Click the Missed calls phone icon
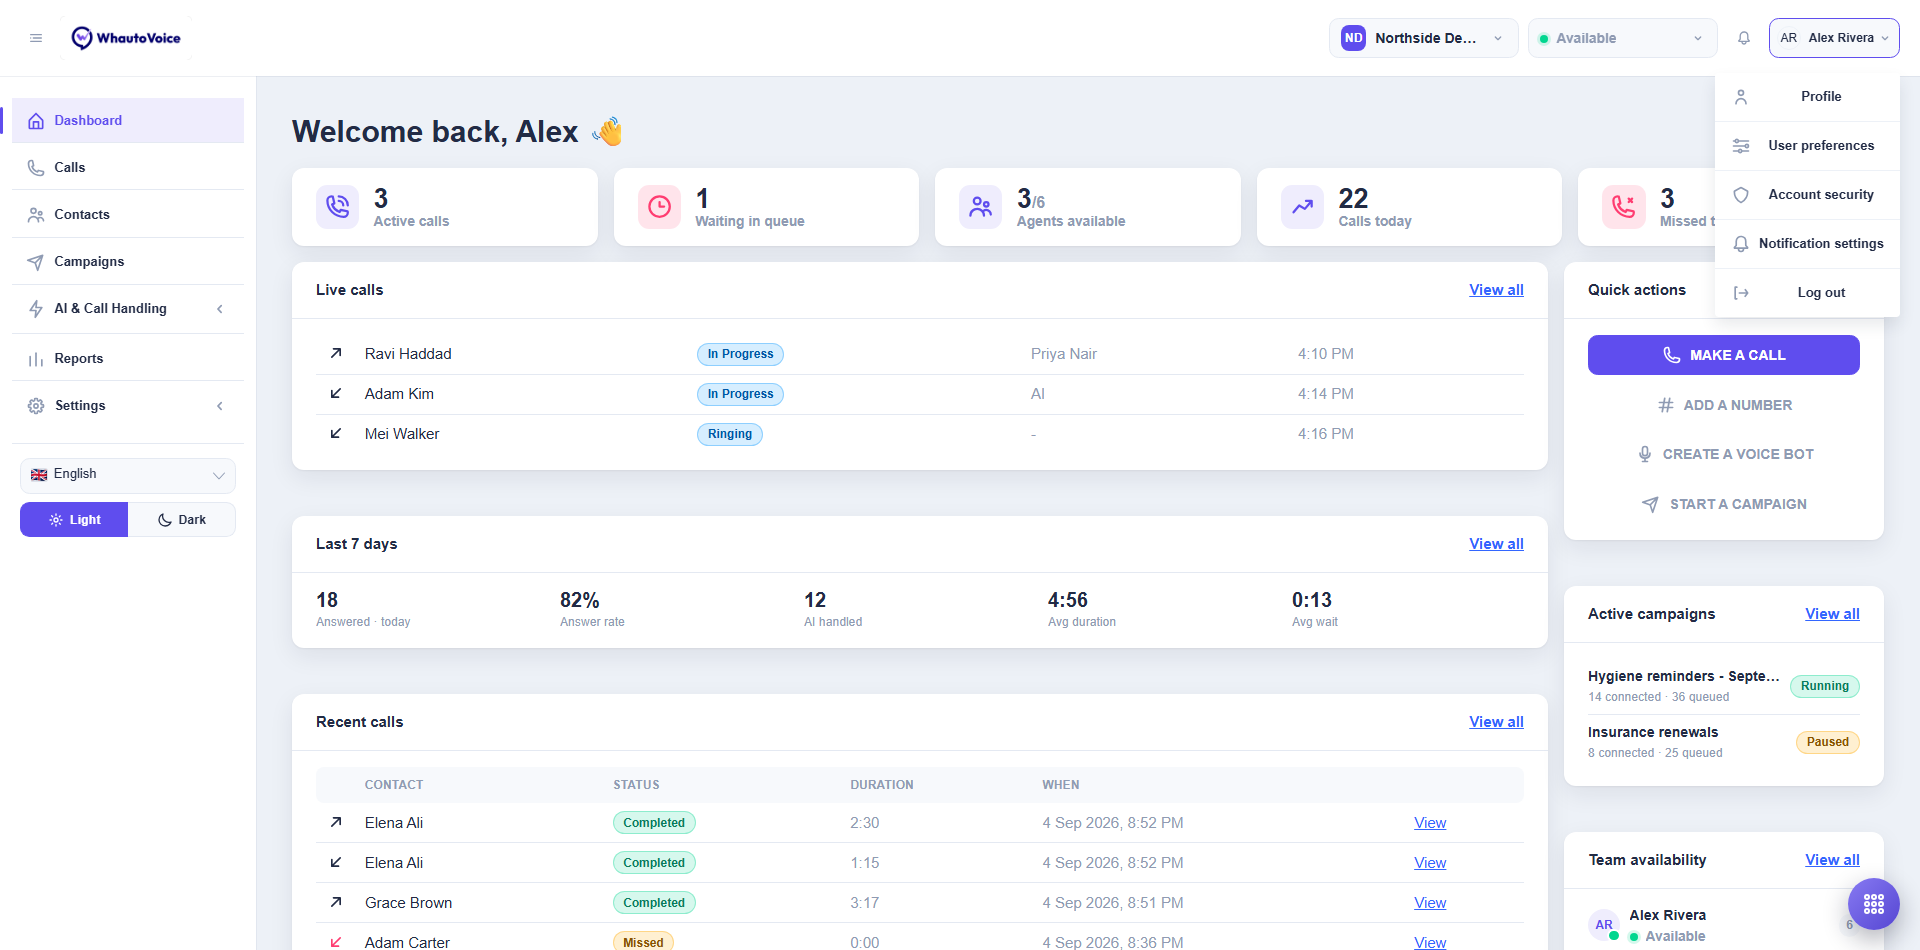Viewport: 1920px width, 950px height. pyautogui.click(x=1624, y=207)
